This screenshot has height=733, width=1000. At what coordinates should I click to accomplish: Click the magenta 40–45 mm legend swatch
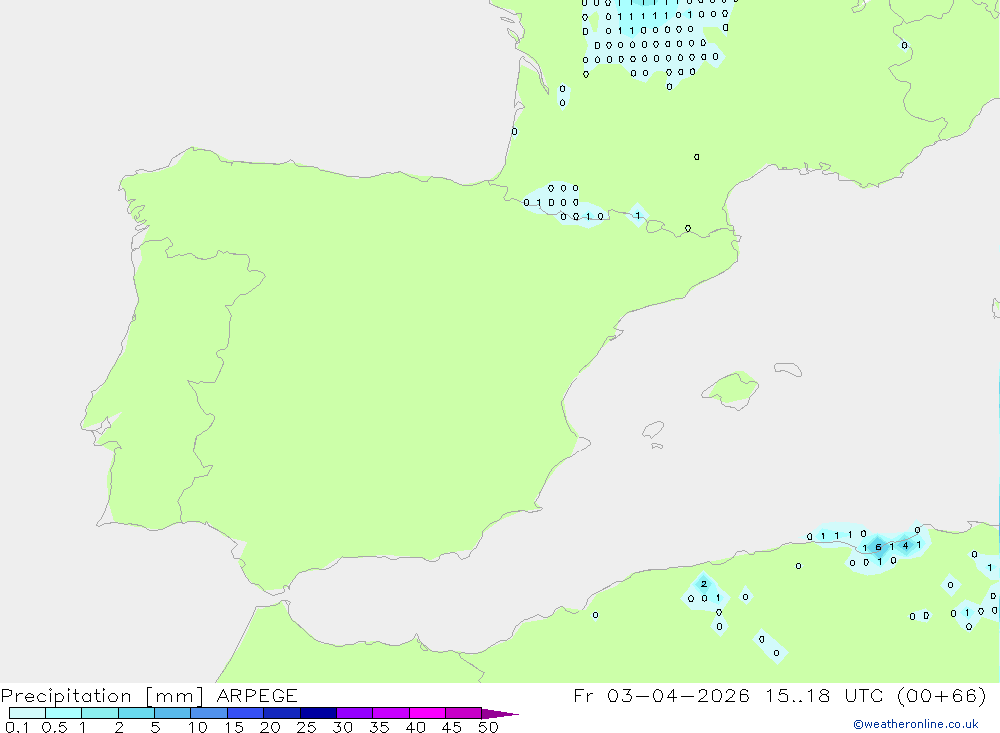(x=427, y=714)
